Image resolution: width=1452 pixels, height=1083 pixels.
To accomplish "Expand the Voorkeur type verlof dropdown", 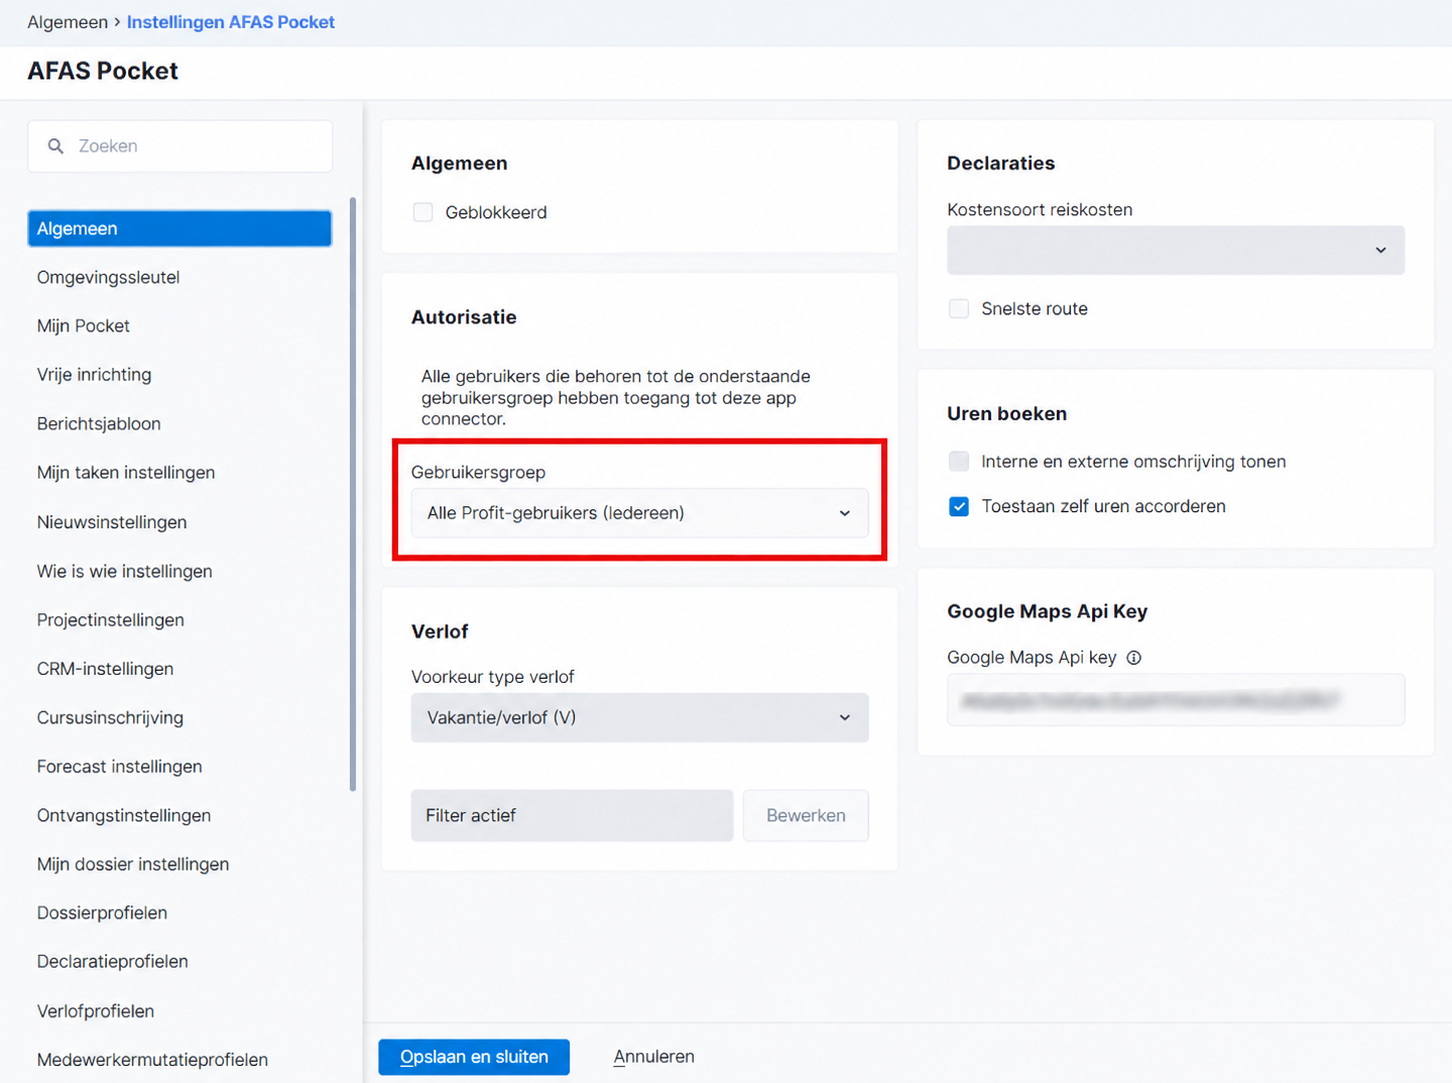I will click(x=640, y=718).
